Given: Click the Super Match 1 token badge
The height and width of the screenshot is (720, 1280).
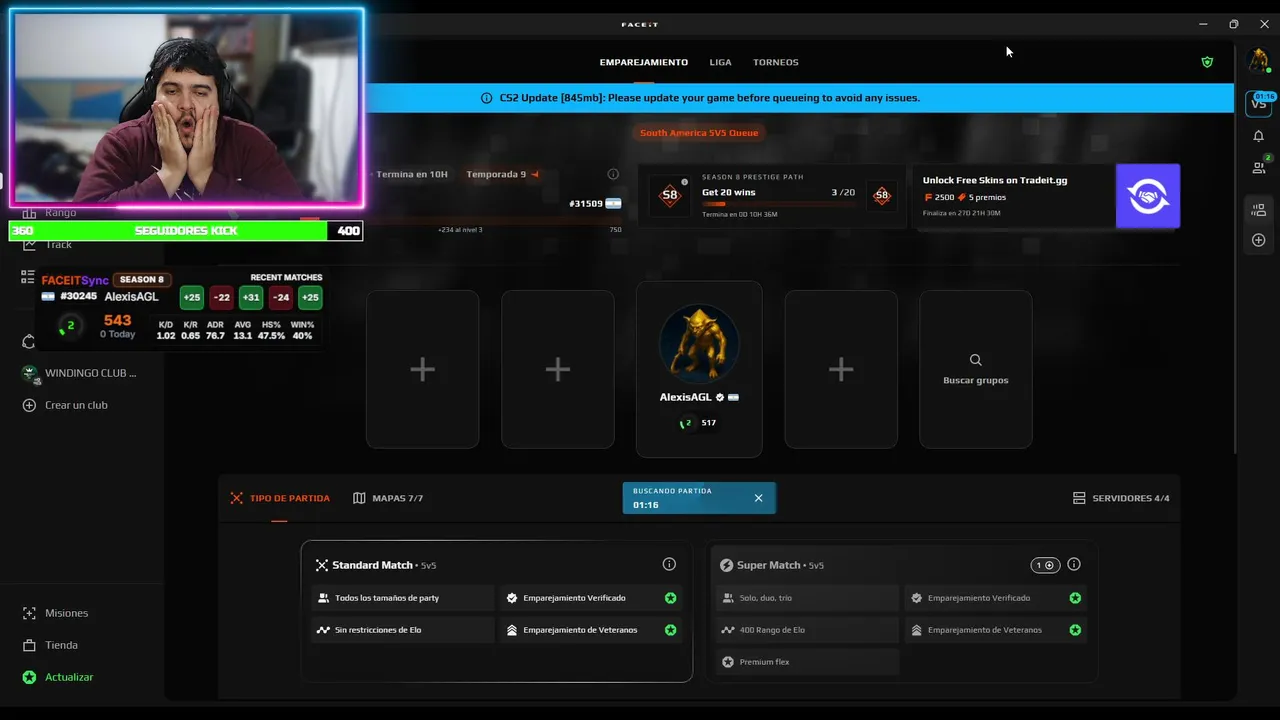Looking at the screenshot, I should [1045, 565].
